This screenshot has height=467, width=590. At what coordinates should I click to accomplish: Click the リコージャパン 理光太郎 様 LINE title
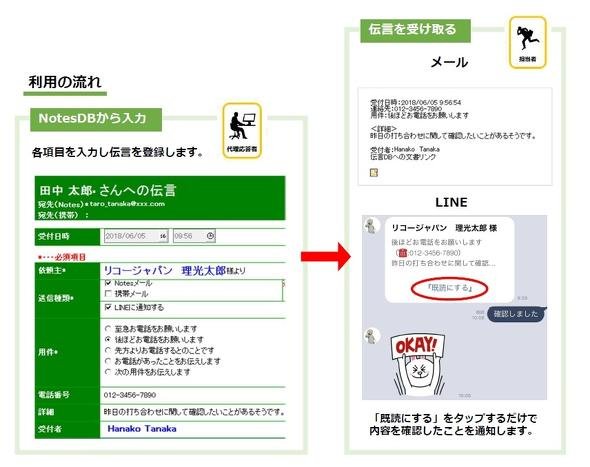click(x=444, y=228)
